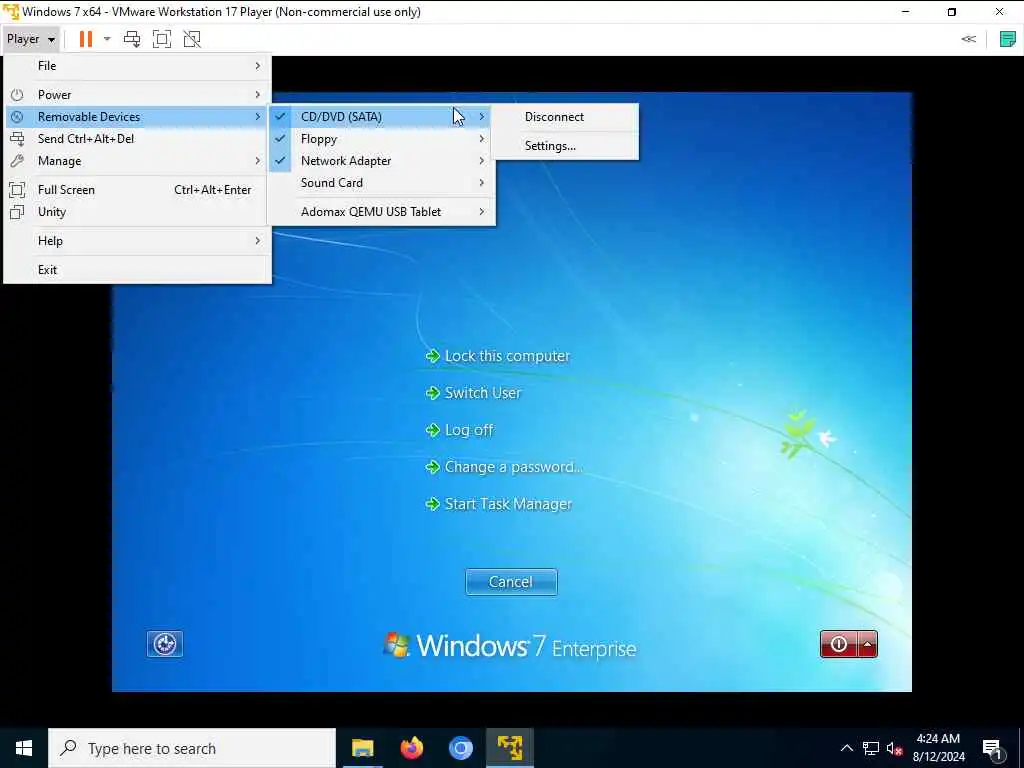The width and height of the screenshot is (1024, 768).
Task: Expand the Sound Card submenu arrow
Action: [x=482, y=183]
